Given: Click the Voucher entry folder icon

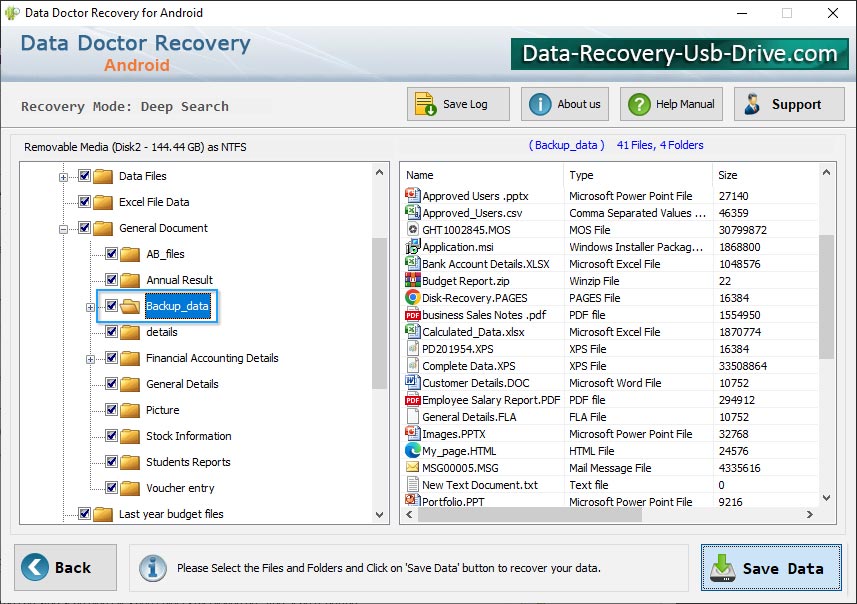Looking at the screenshot, I should (130, 488).
